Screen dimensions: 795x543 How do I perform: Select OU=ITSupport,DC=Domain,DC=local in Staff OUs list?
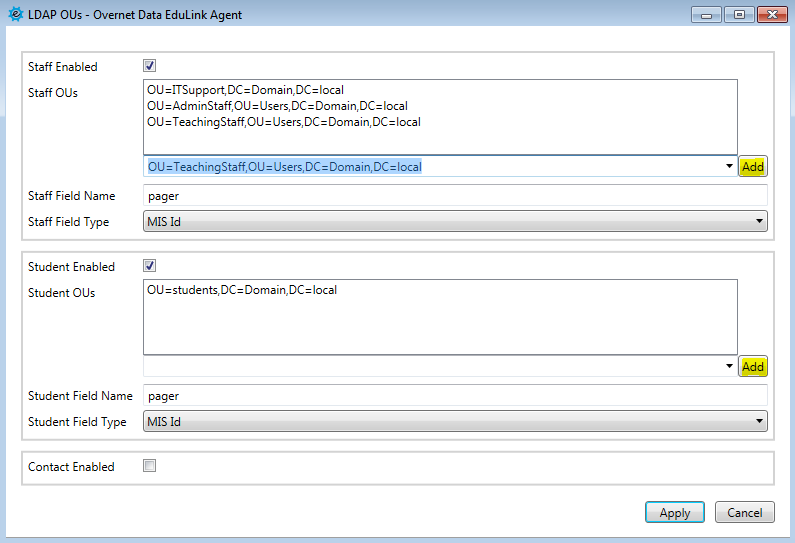click(245, 90)
